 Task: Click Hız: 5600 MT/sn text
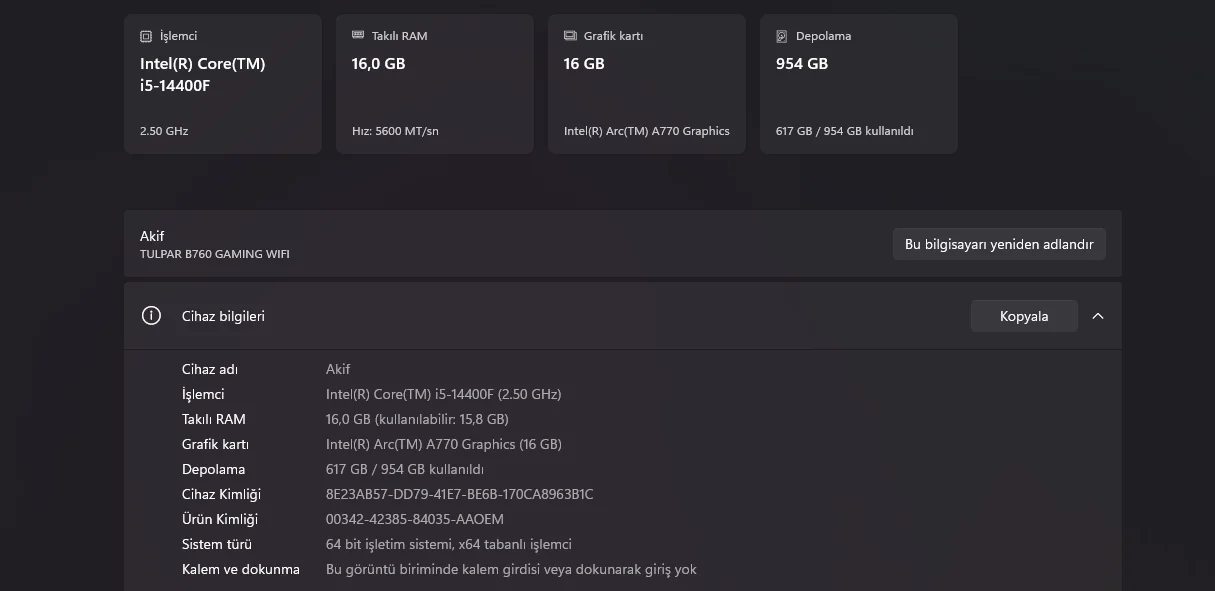pyautogui.click(x=395, y=131)
